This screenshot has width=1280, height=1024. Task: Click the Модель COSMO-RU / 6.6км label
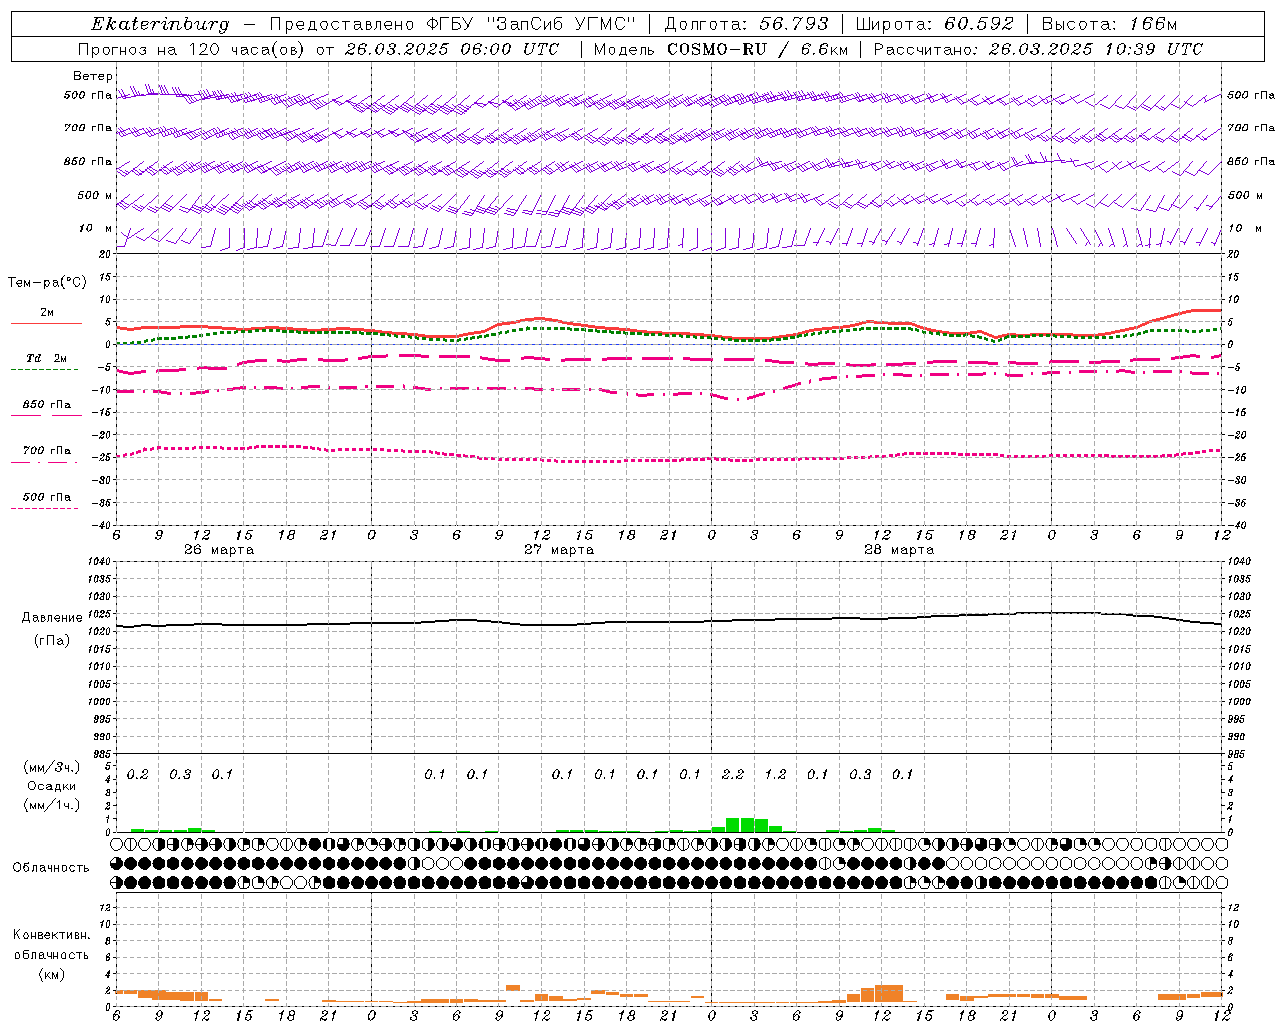(x=721, y=49)
